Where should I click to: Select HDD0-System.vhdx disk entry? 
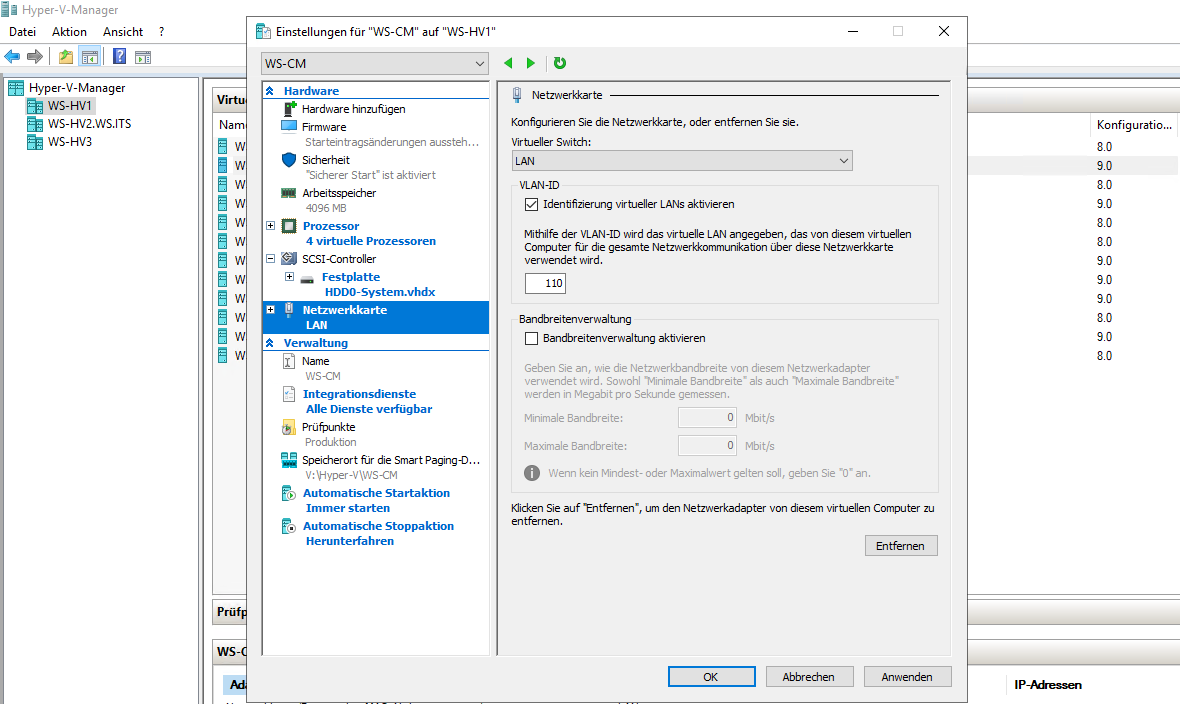tap(379, 292)
